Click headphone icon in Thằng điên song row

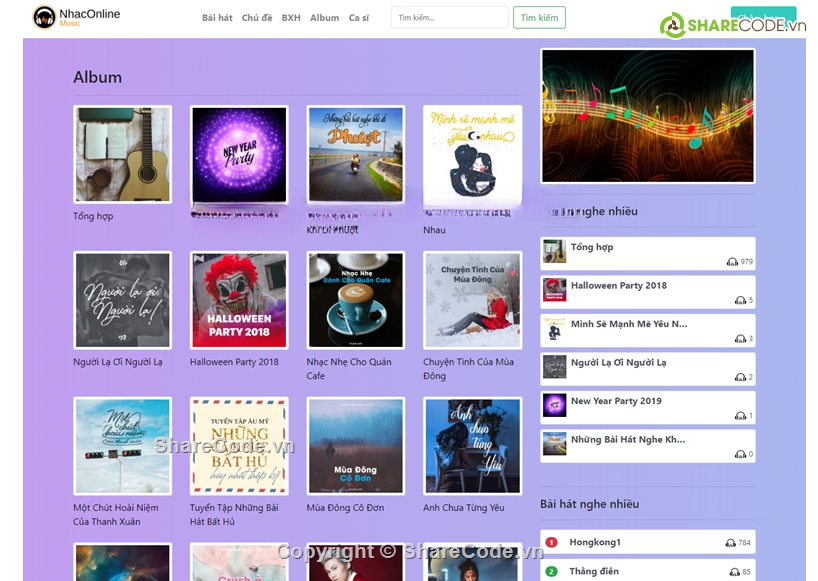pyautogui.click(x=735, y=572)
